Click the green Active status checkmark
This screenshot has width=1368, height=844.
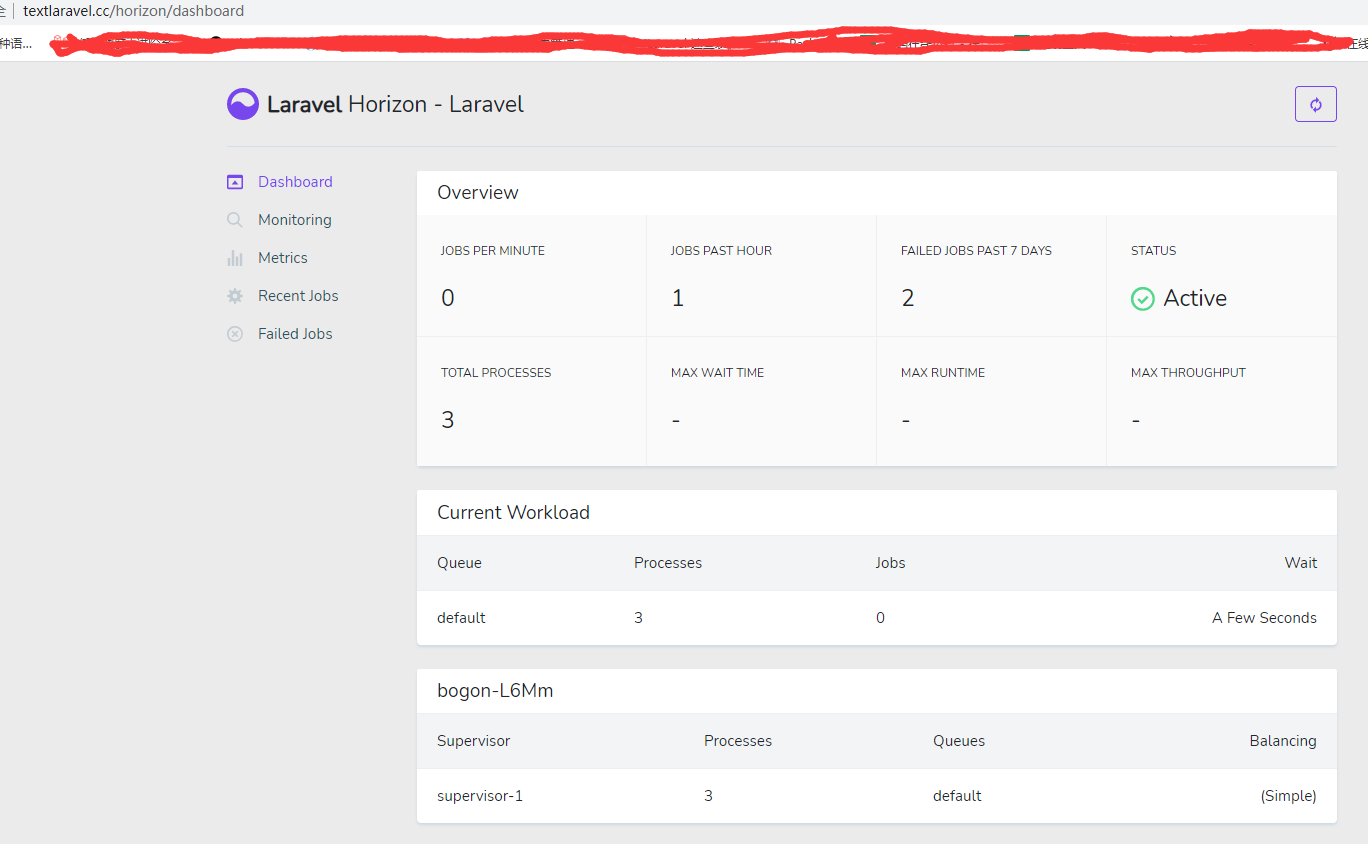click(x=1142, y=298)
